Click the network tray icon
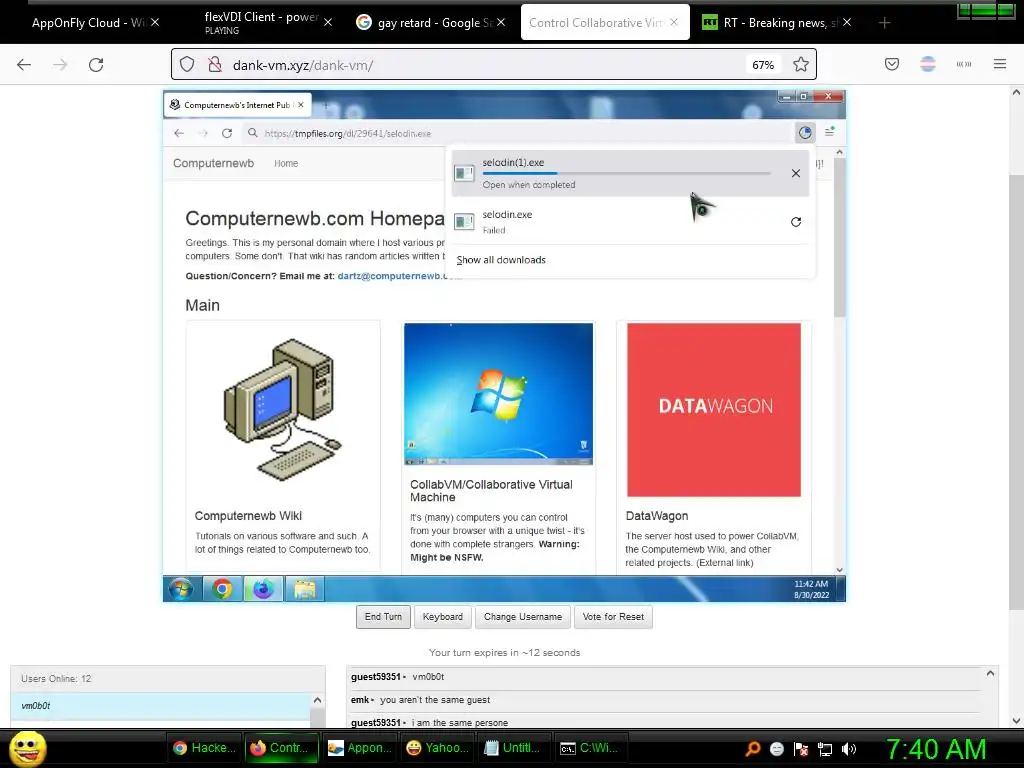The height and width of the screenshot is (768, 1024). tap(825, 749)
